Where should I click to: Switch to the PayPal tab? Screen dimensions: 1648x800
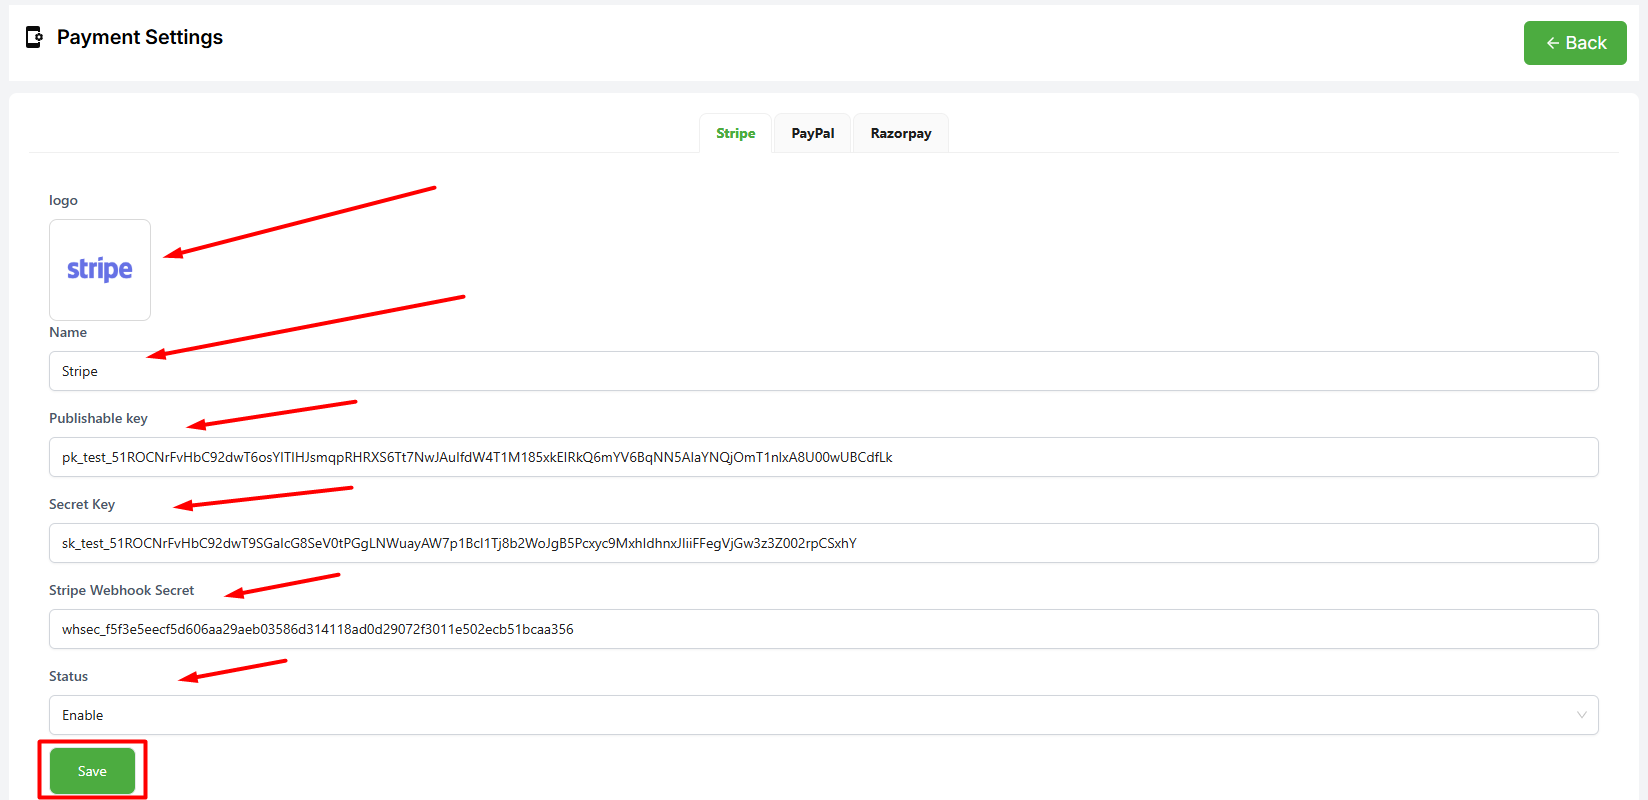tap(812, 133)
